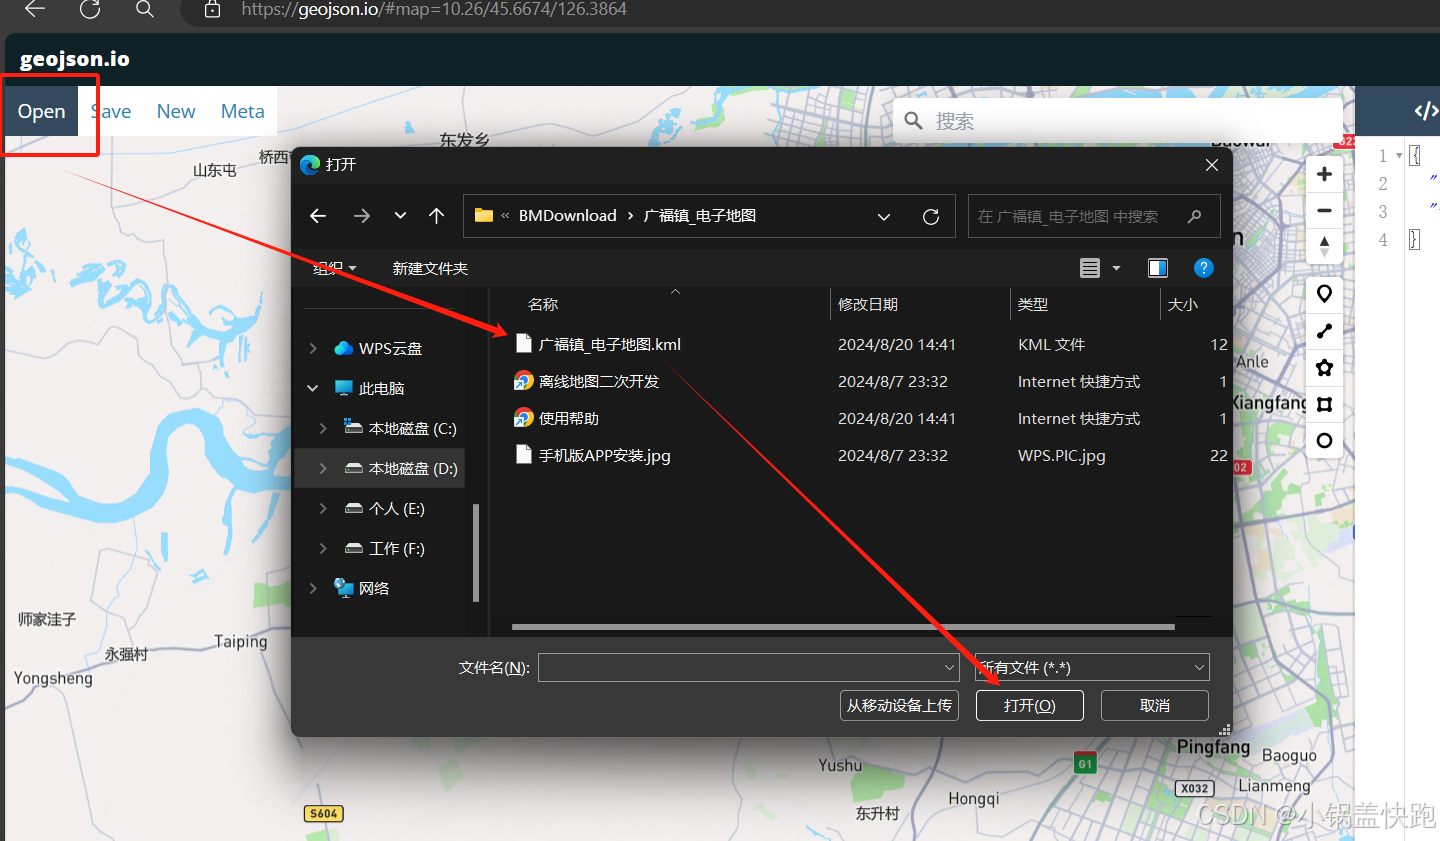This screenshot has height=841, width=1440.
Task: Go back in the file dialog
Action: [x=318, y=216]
